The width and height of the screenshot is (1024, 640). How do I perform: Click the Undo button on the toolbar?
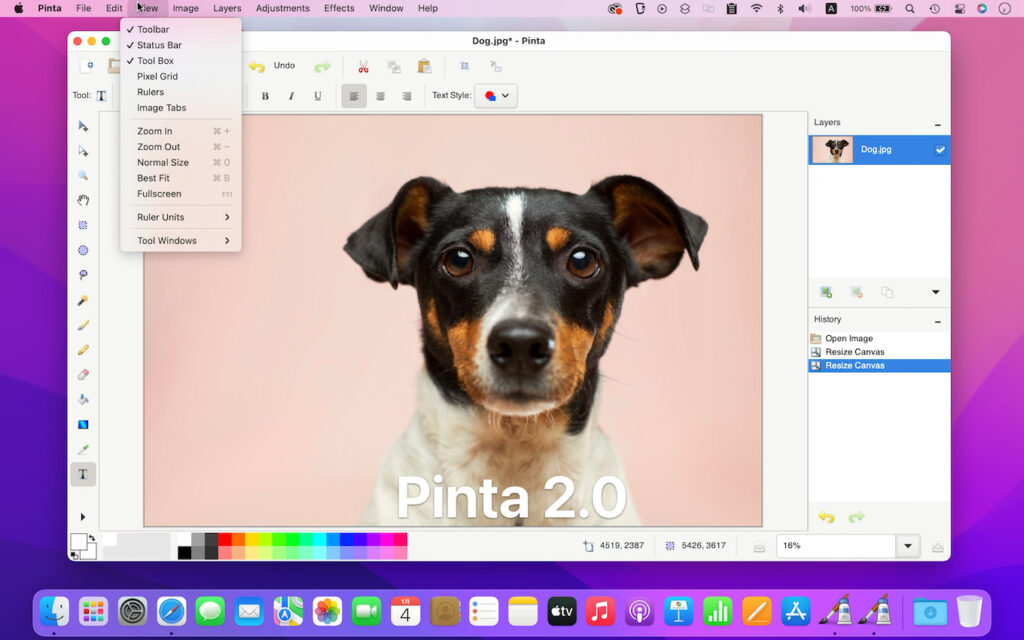(275, 66)
